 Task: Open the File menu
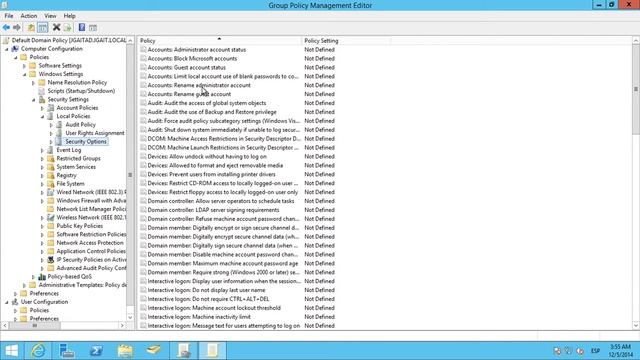click(9, 16)
